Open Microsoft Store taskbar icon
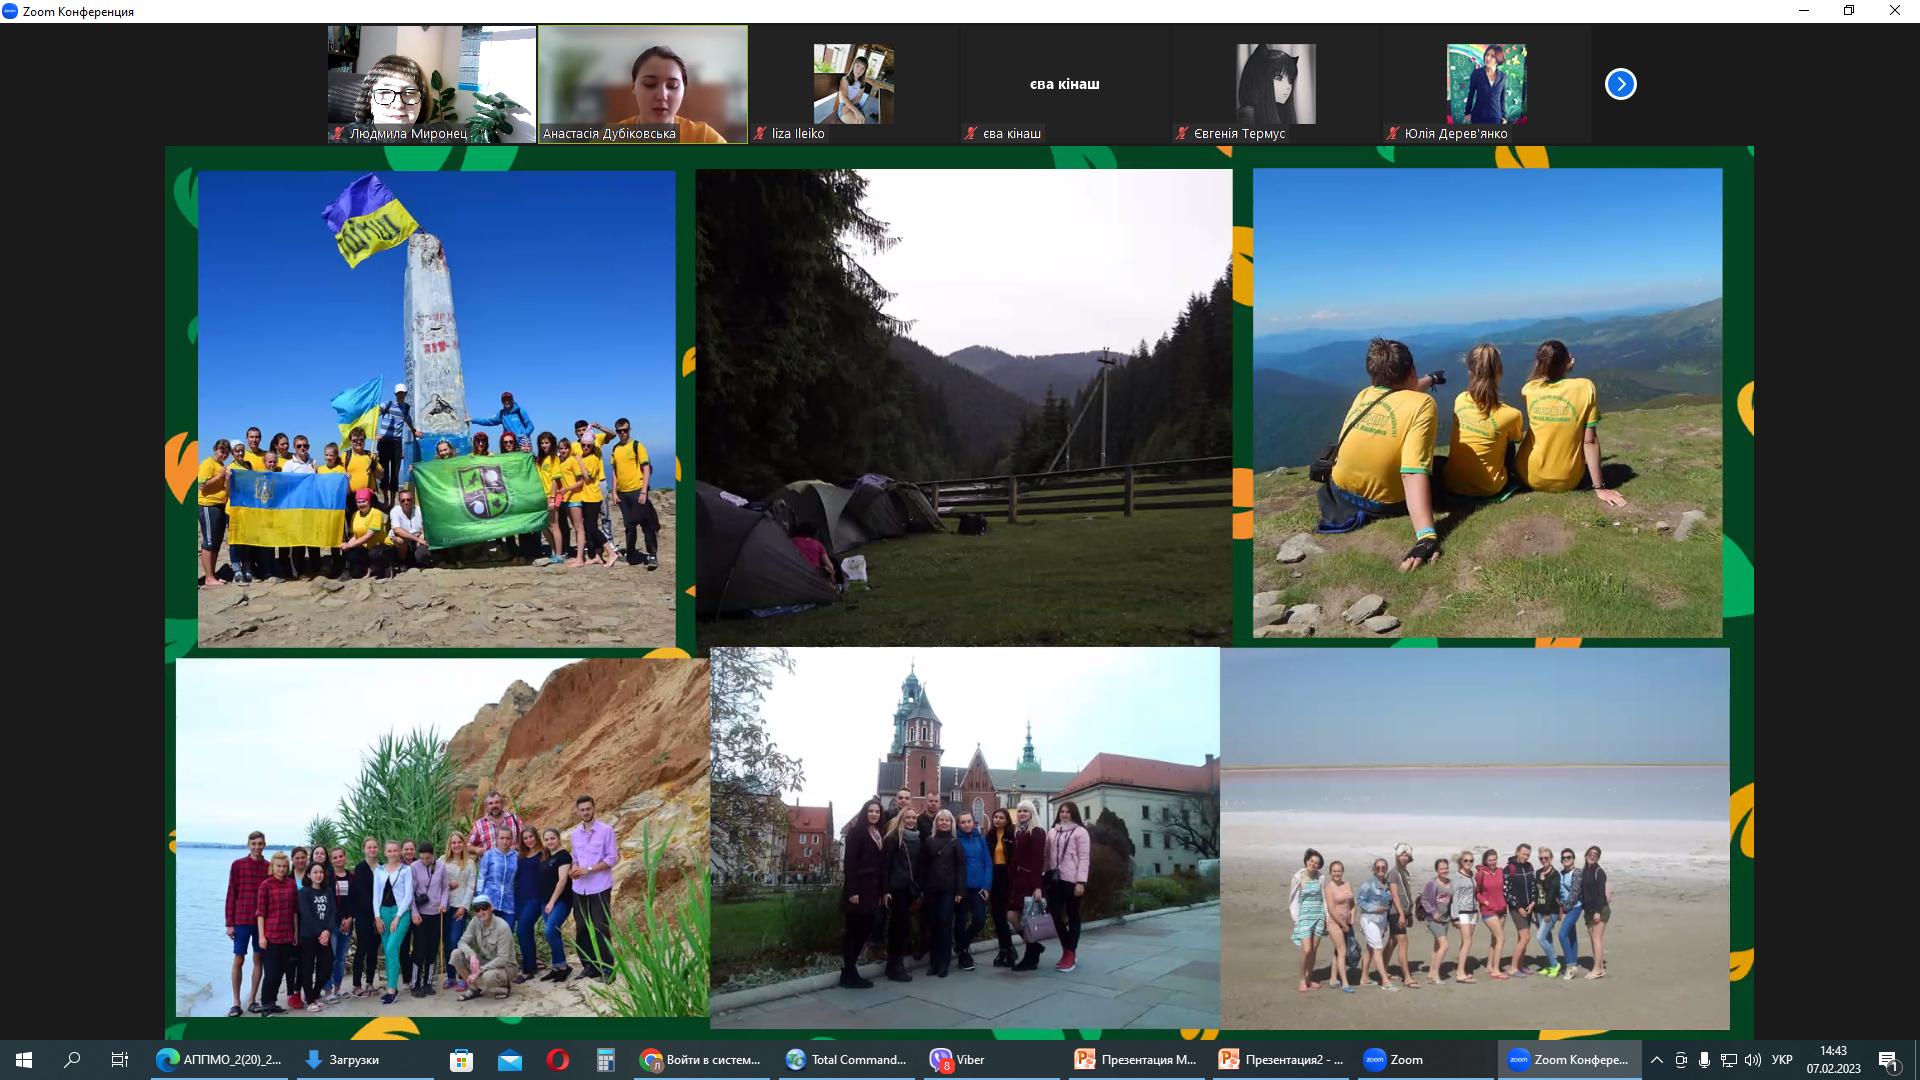Viewport: 1920px width, 1080px height. click(x=461, y=1060)
